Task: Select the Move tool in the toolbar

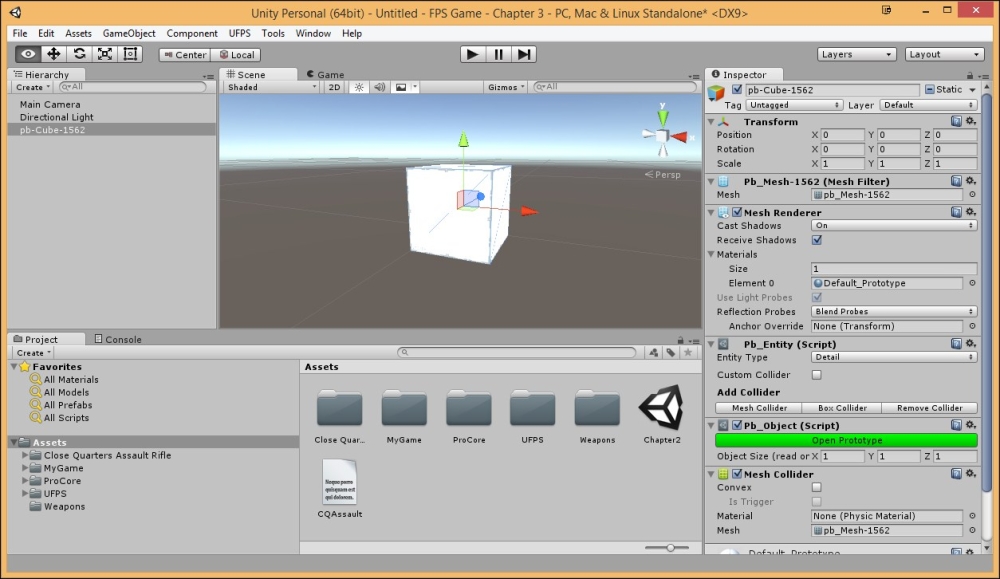Action: [x=52, y=54]
